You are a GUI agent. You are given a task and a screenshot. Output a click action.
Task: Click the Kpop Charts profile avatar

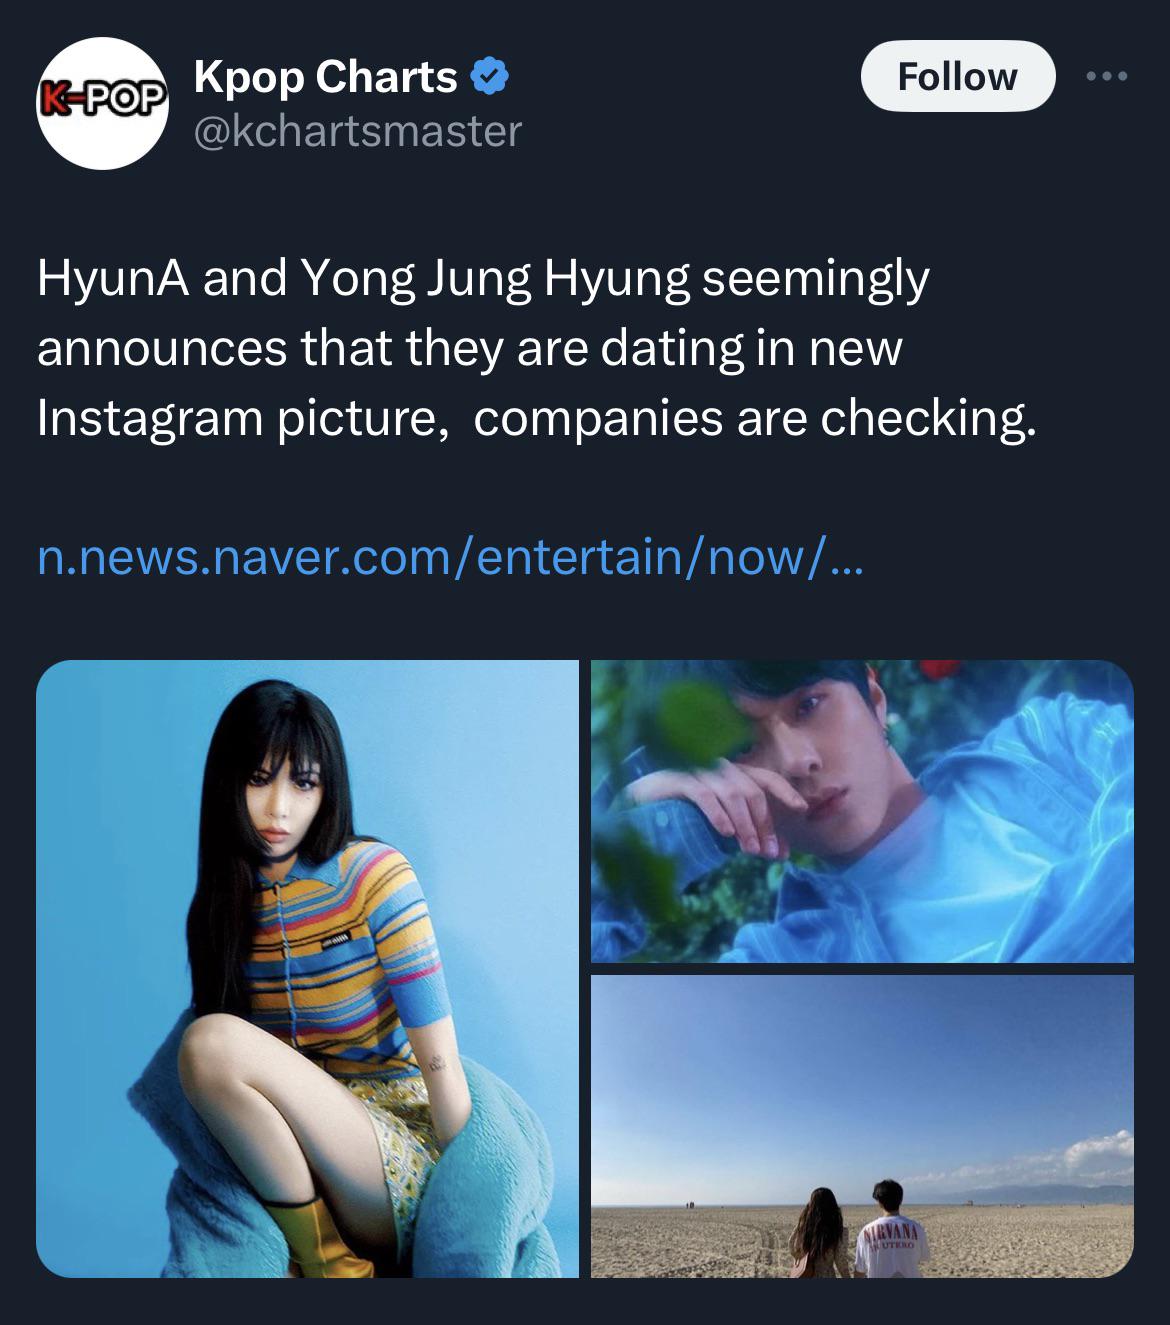[101, 103]
